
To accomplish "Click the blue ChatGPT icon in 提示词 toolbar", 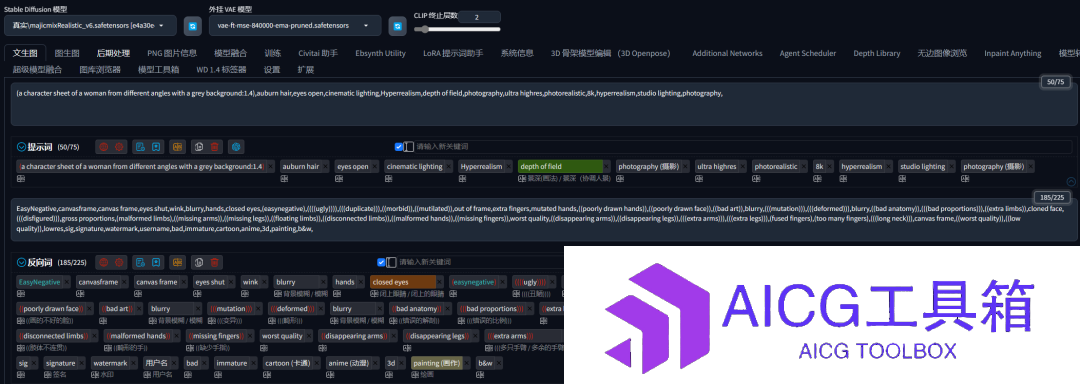I will (x=237, y=147).
